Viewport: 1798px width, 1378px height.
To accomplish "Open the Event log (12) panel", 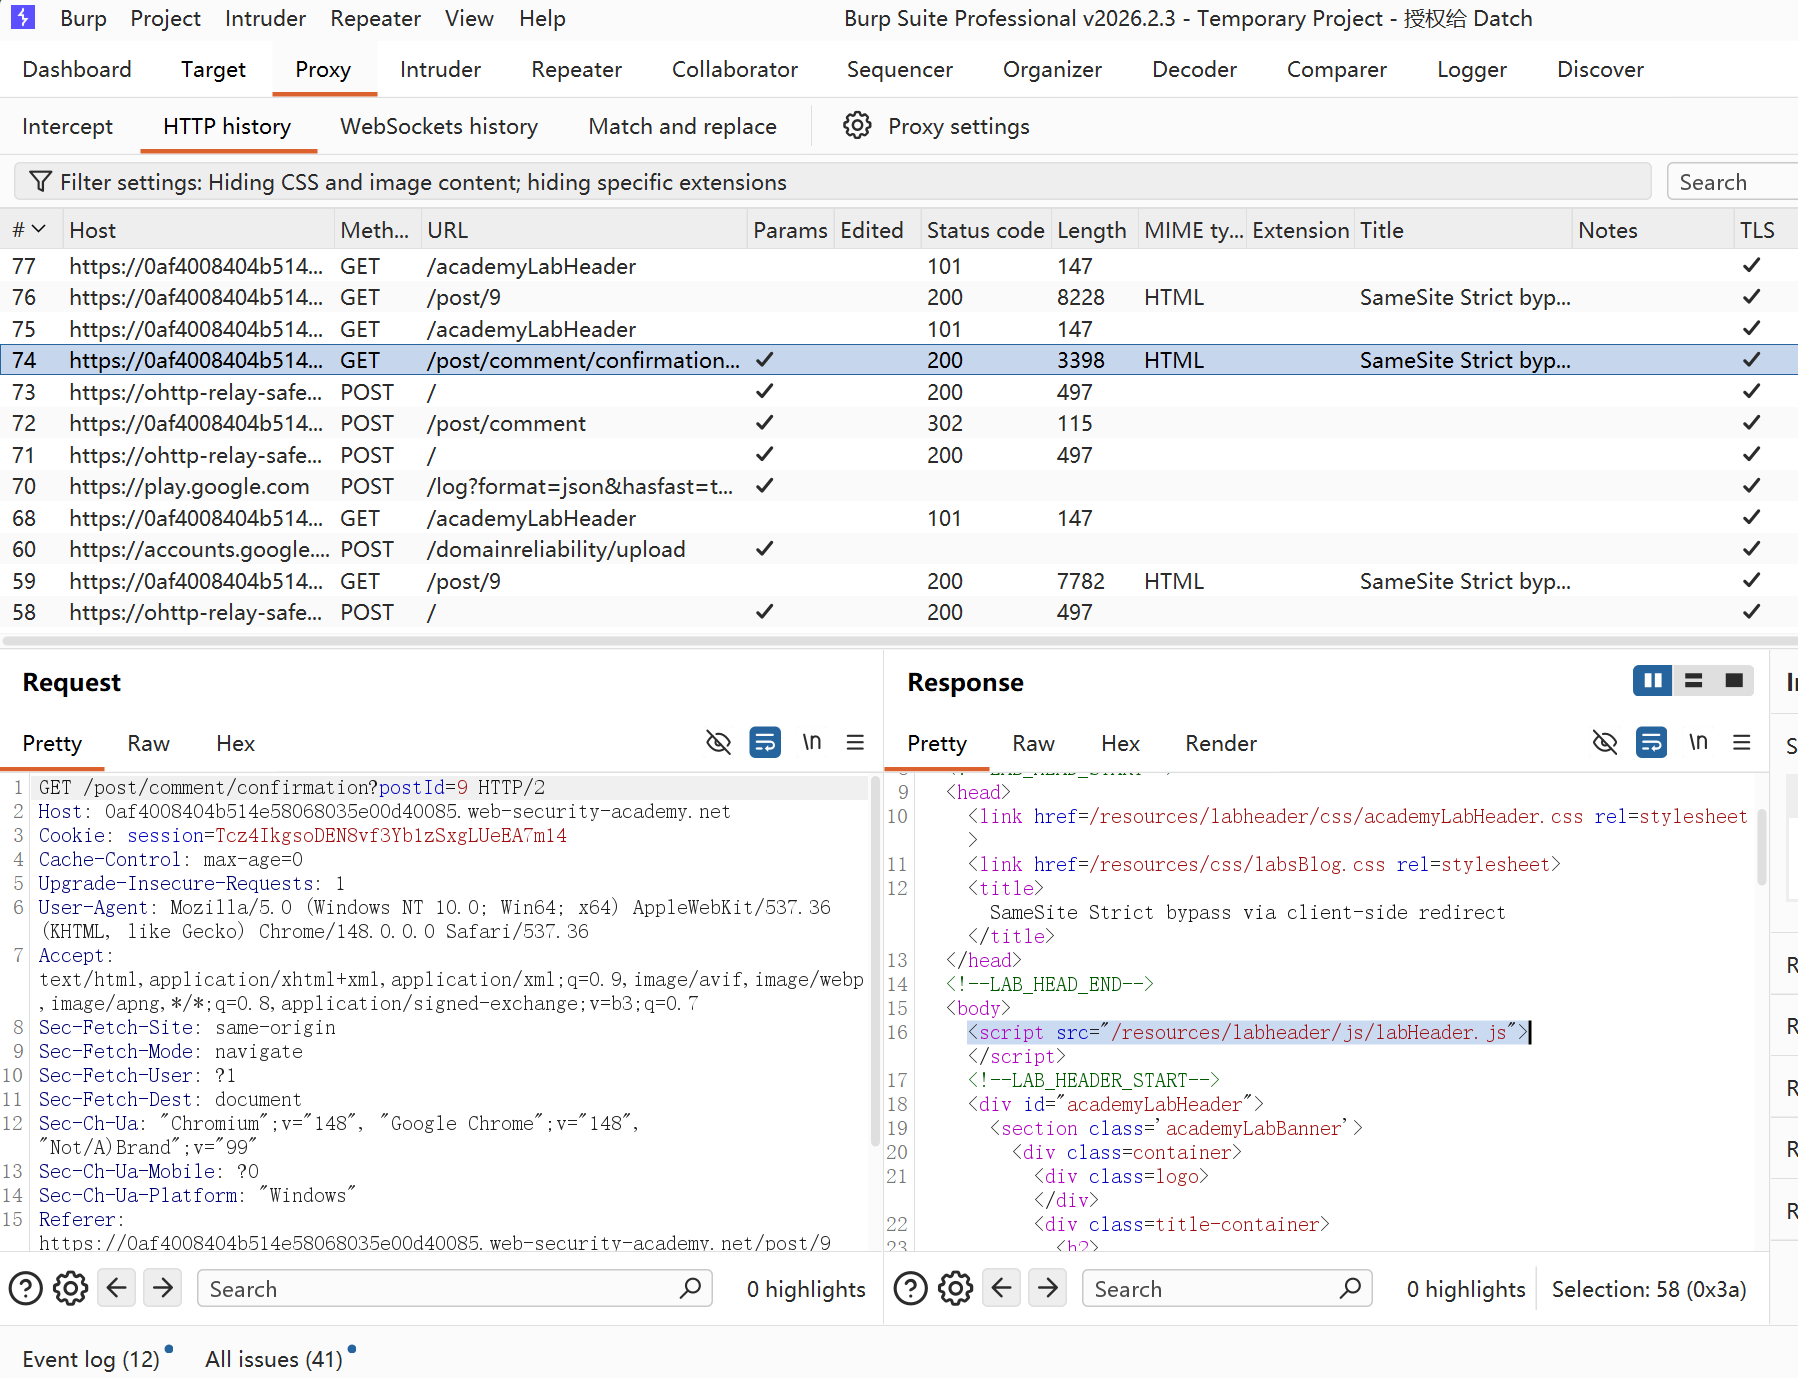I will coord(91,1359).
